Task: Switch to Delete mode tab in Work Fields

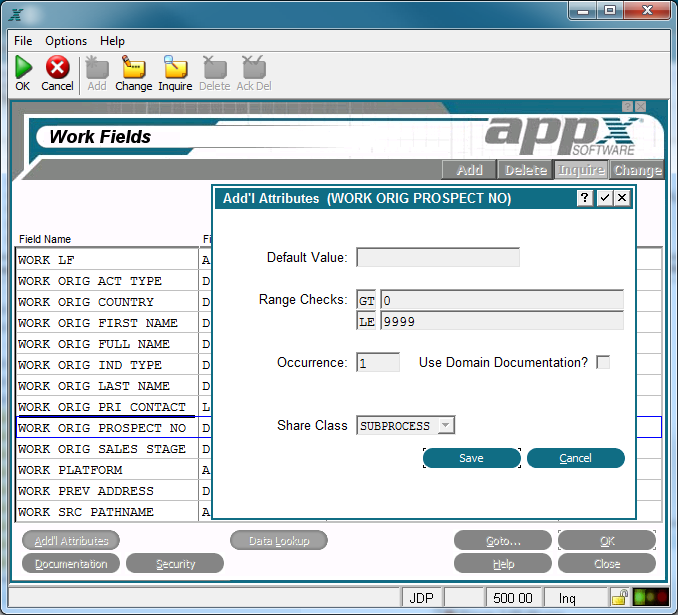Action: (525, 170)
